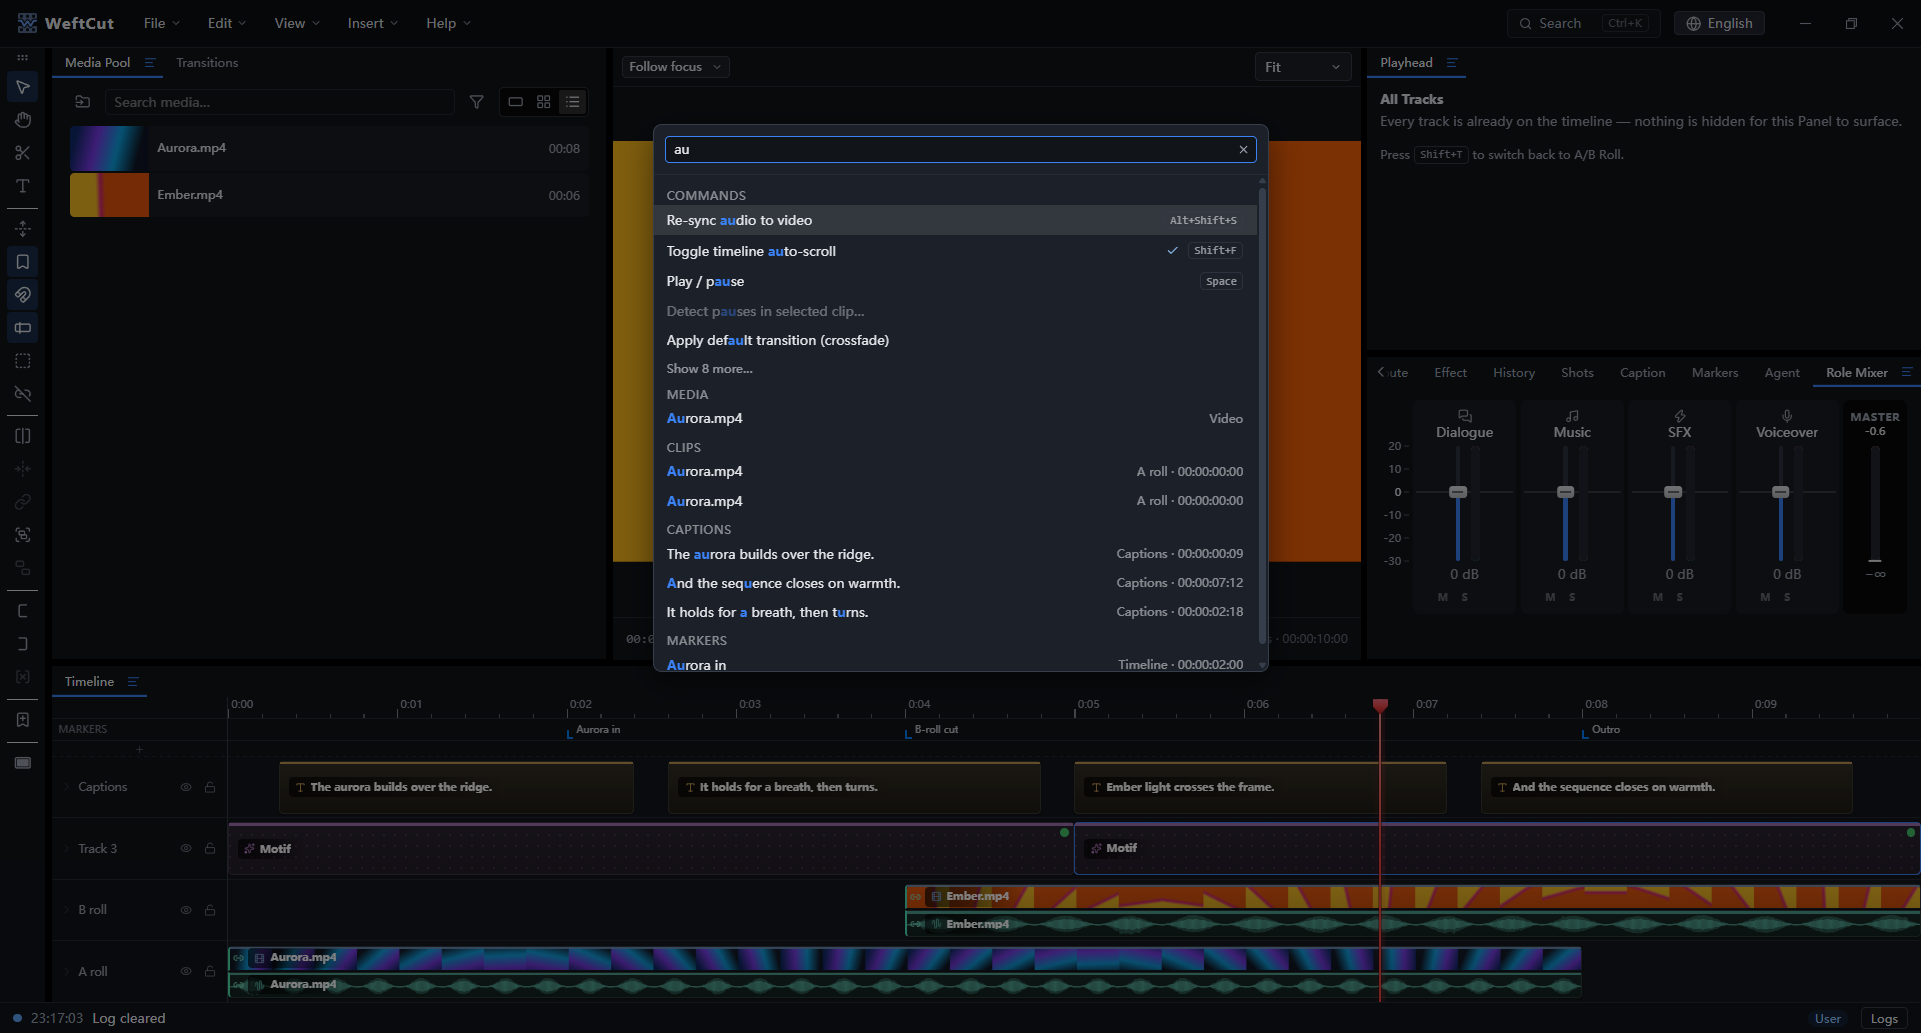Screen dimensions: 1921x1033
Task: Open the Follow focus dropdown
Action: click(x=675, y=67)
